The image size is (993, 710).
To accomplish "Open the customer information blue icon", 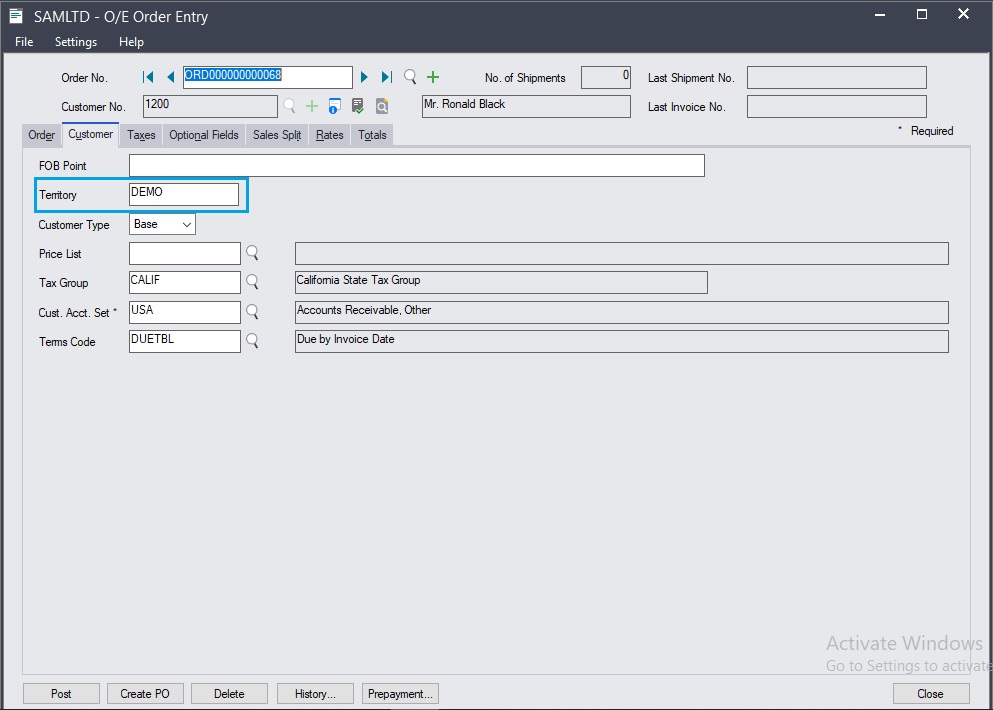I will point(334,106).
